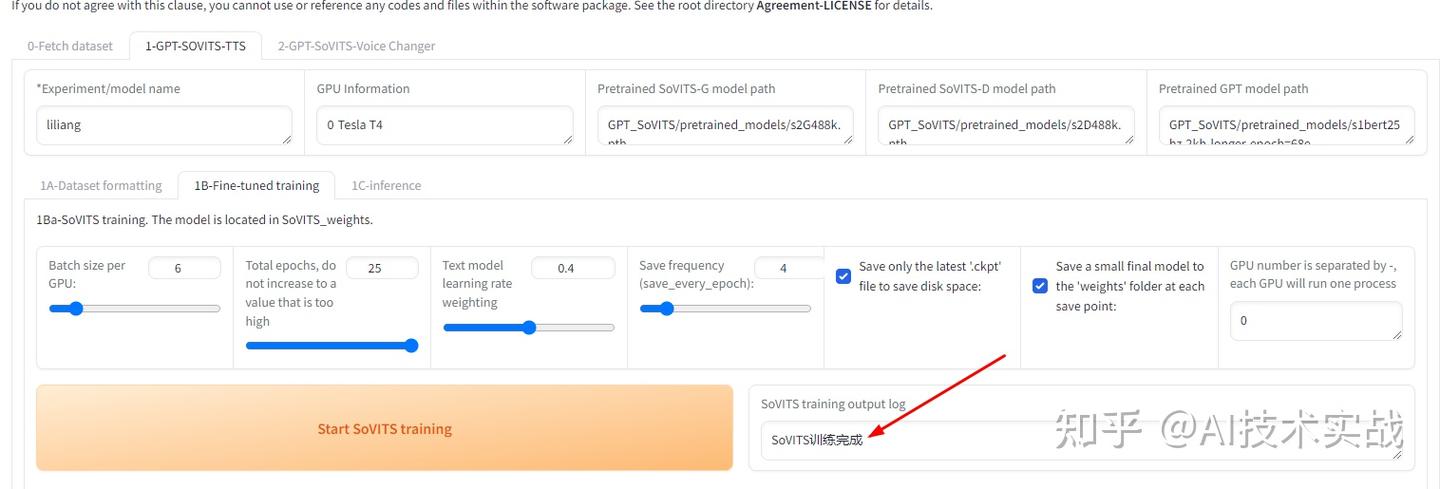Select the 1A-Dataset formatting tab

pos(101,185)
